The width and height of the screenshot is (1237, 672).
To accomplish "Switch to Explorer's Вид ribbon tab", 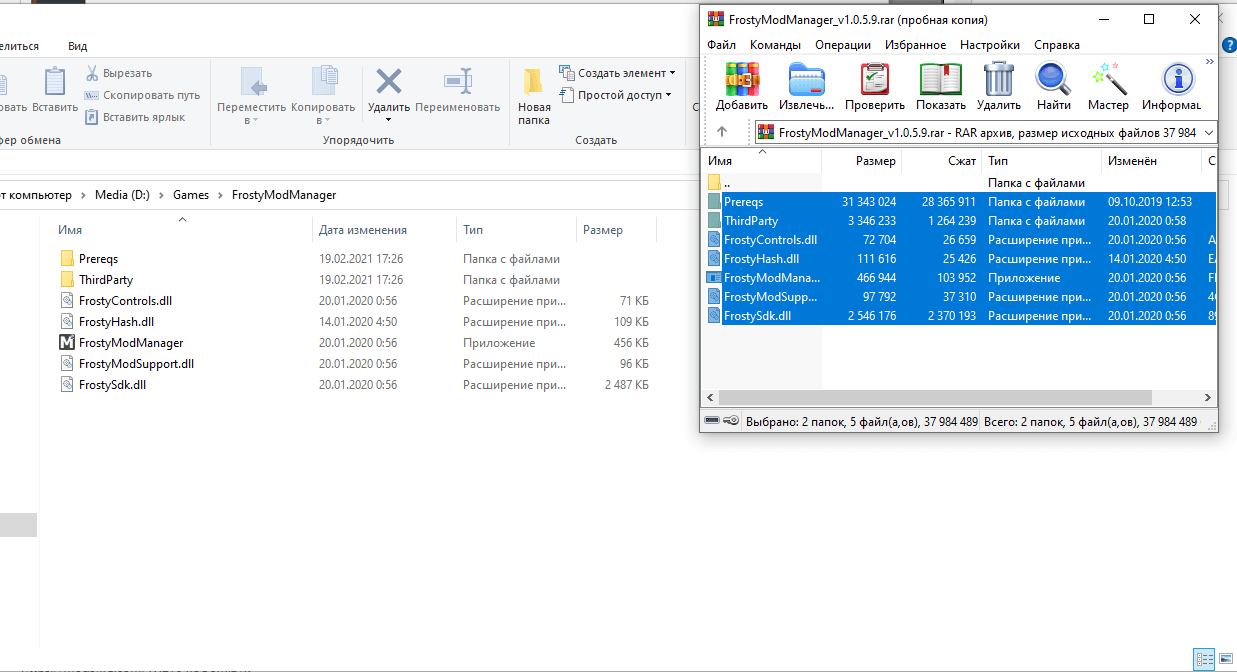I will click(77, 46).
